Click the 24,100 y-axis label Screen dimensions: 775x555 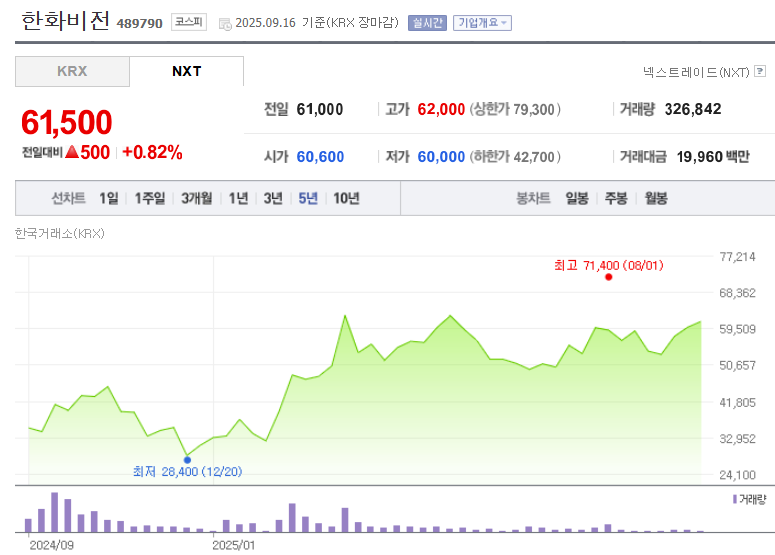[737, 475]
